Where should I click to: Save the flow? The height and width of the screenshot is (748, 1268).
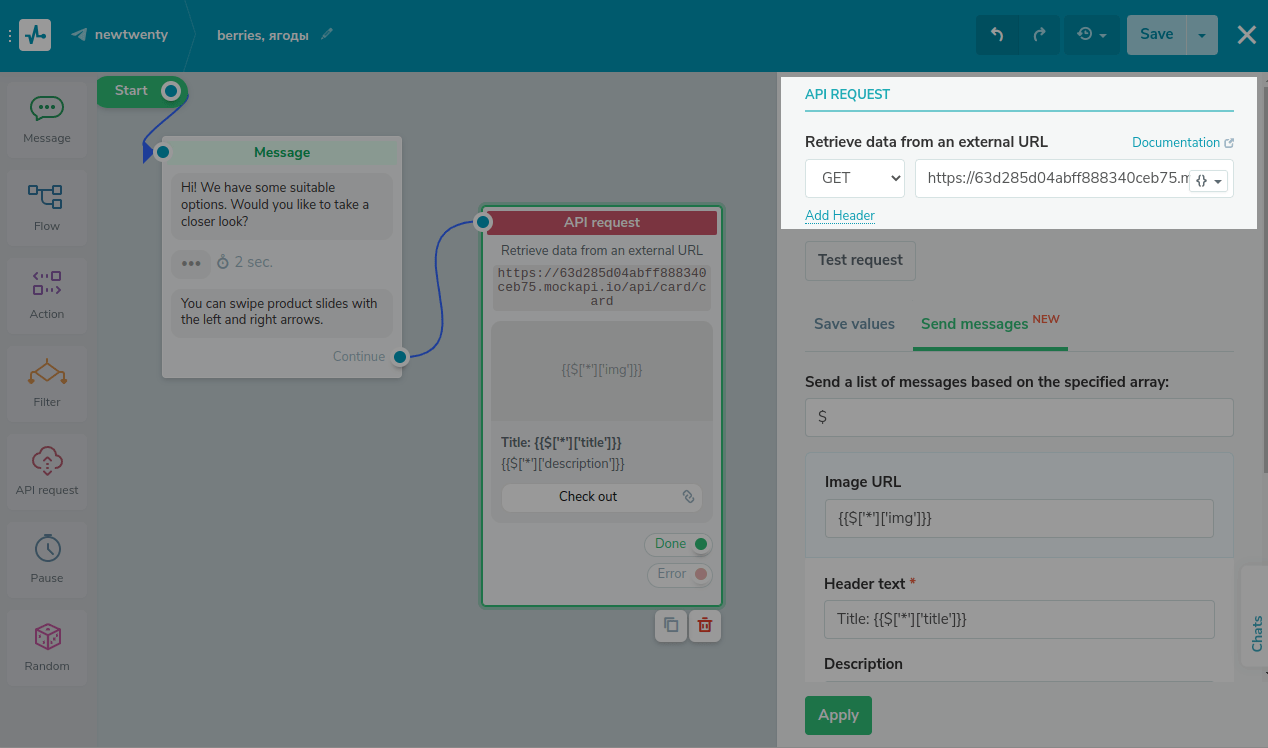(1156, 35)
